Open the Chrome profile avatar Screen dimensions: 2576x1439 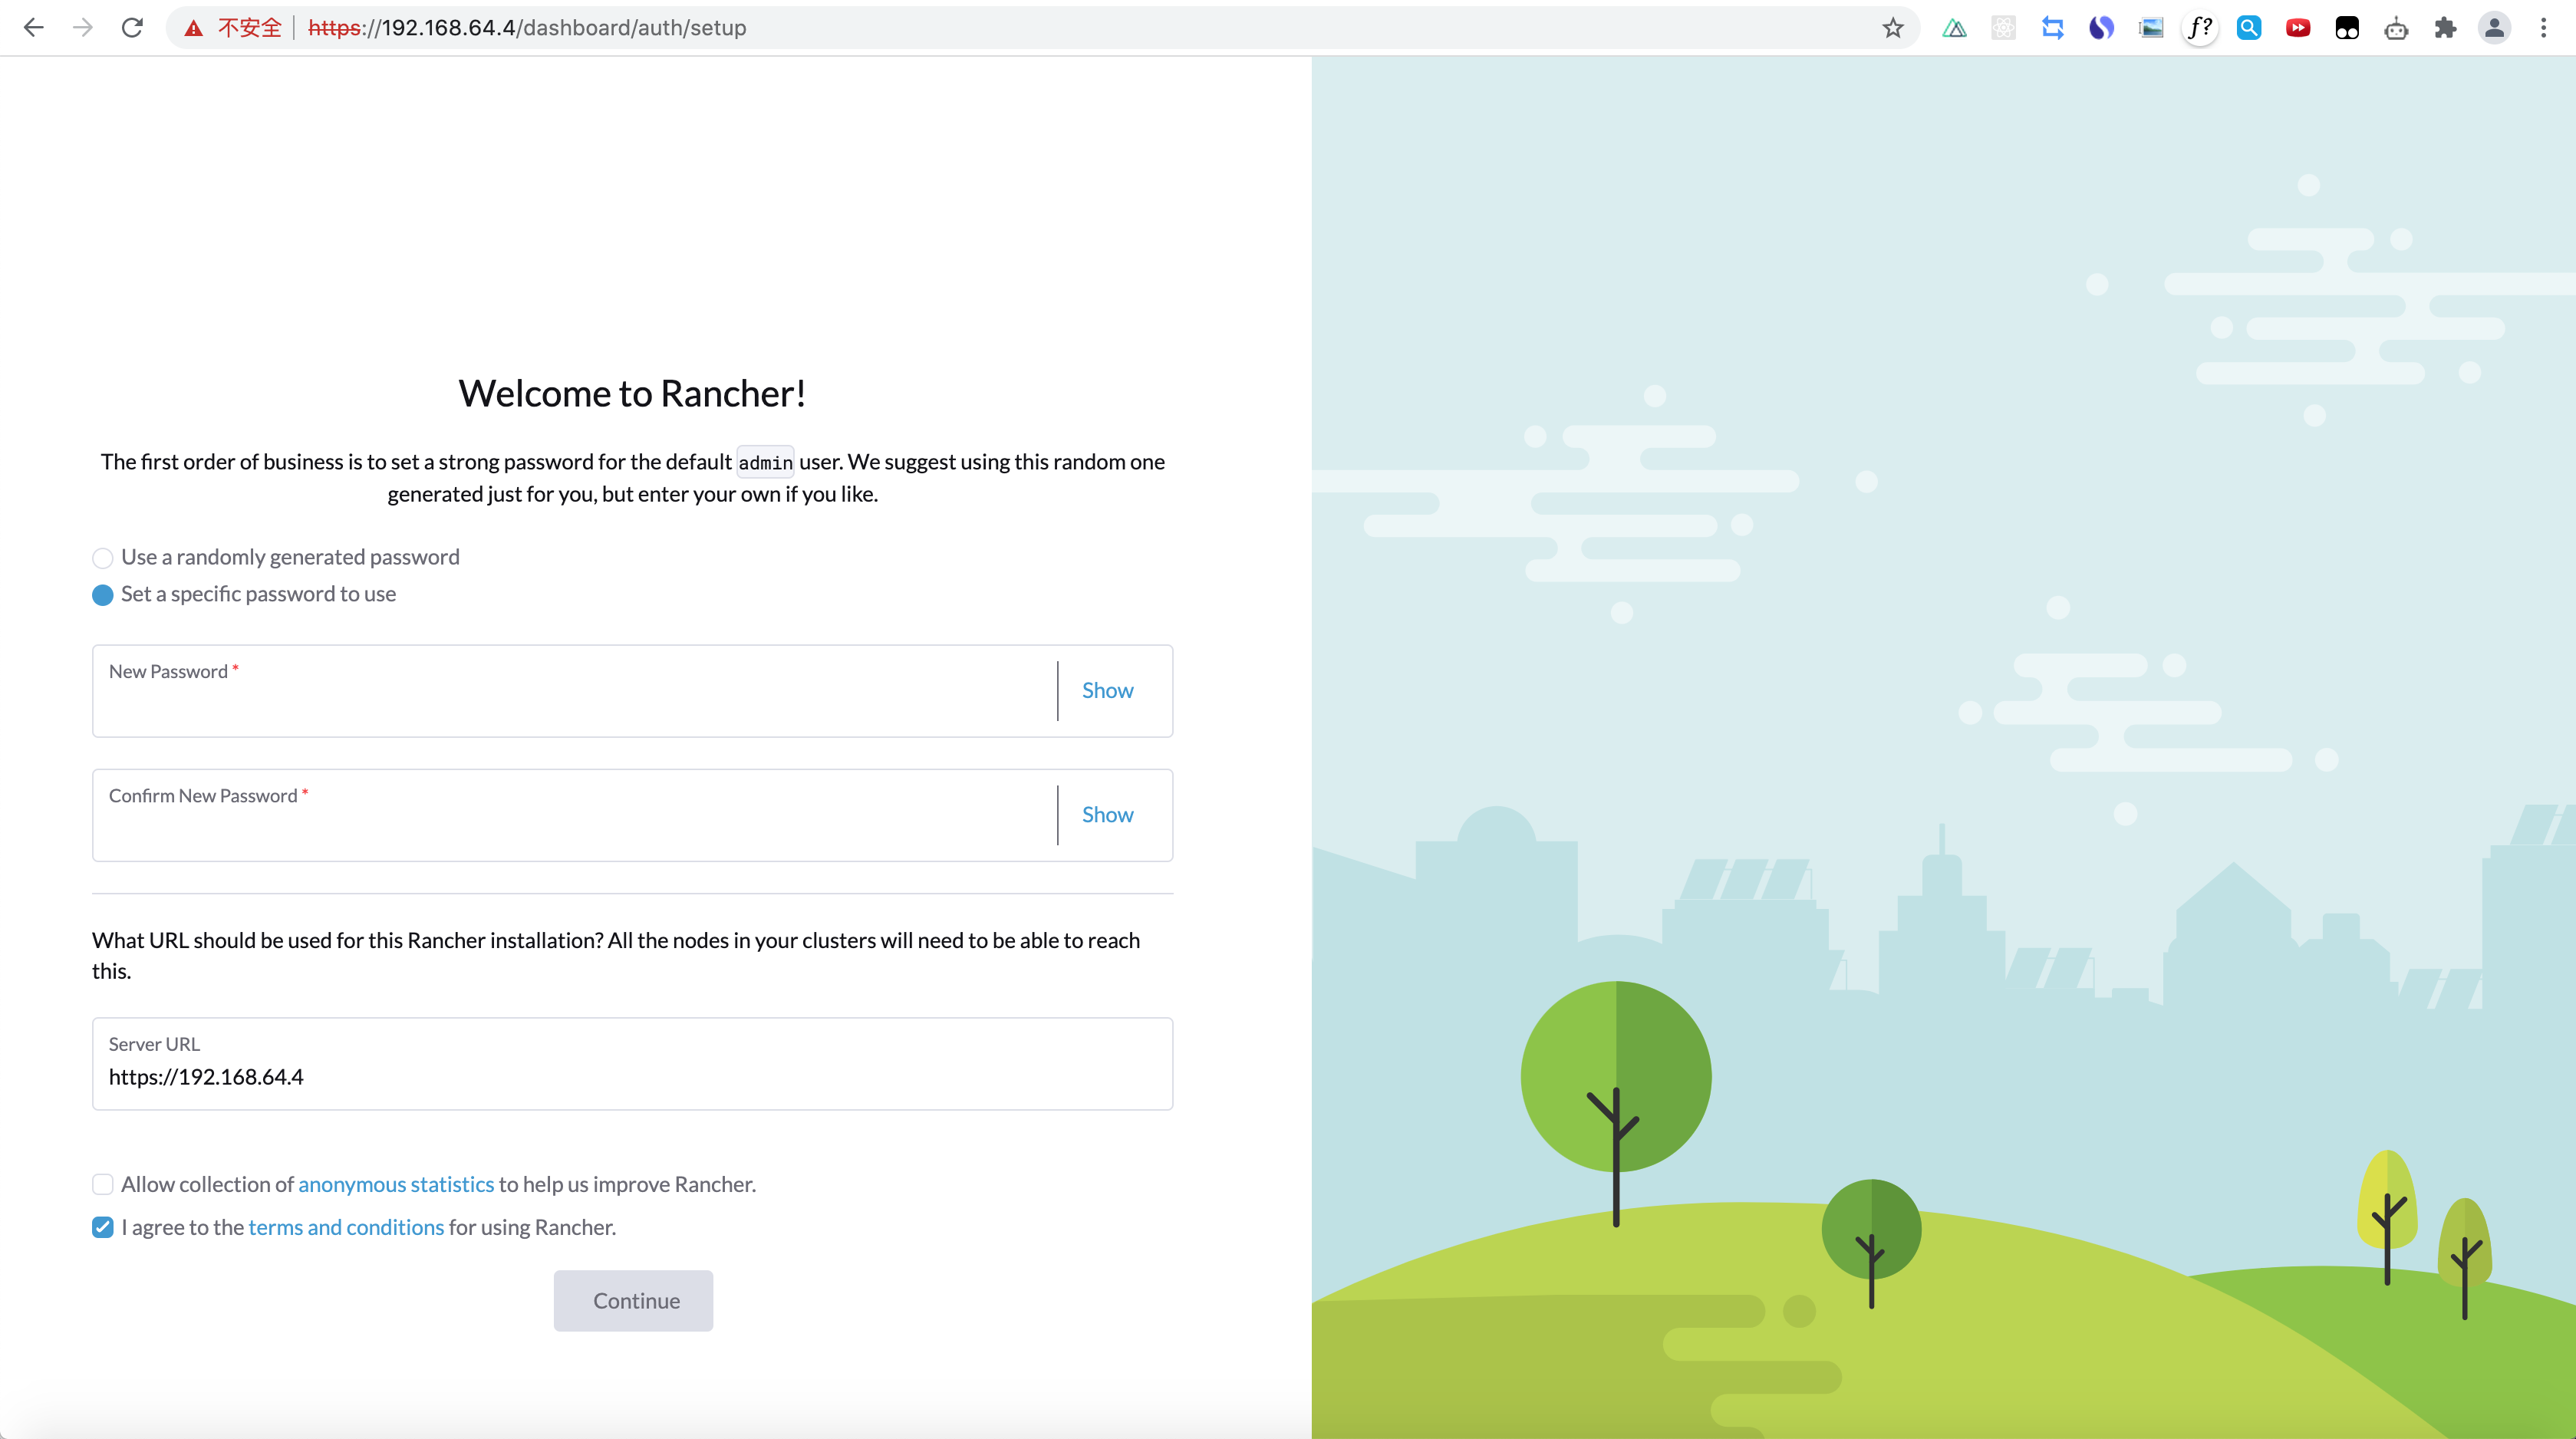2494,28
